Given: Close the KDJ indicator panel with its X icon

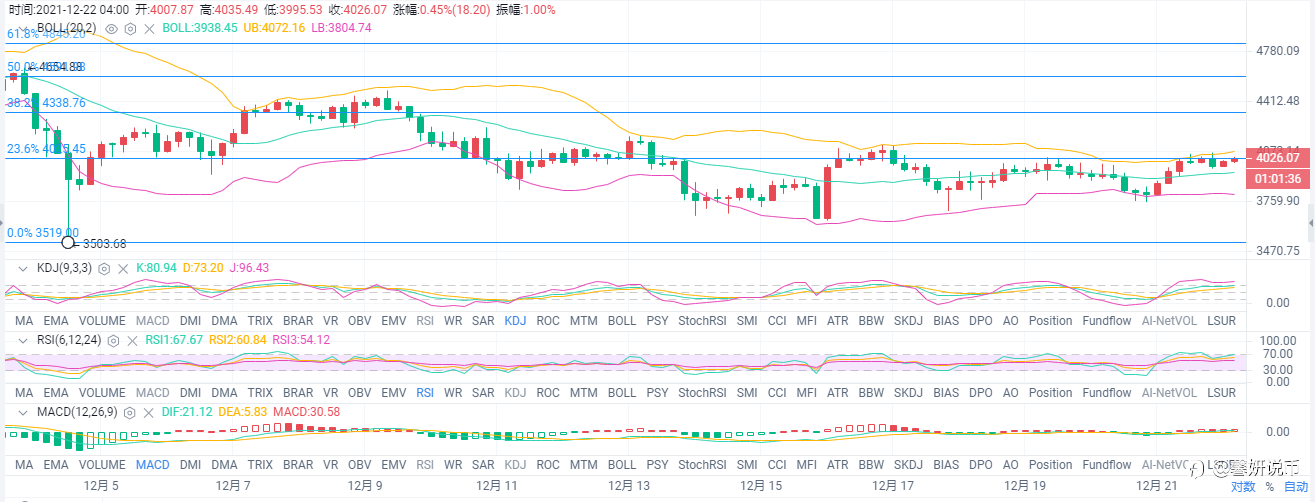Looking at the screenshot, I should click(124, 268).
